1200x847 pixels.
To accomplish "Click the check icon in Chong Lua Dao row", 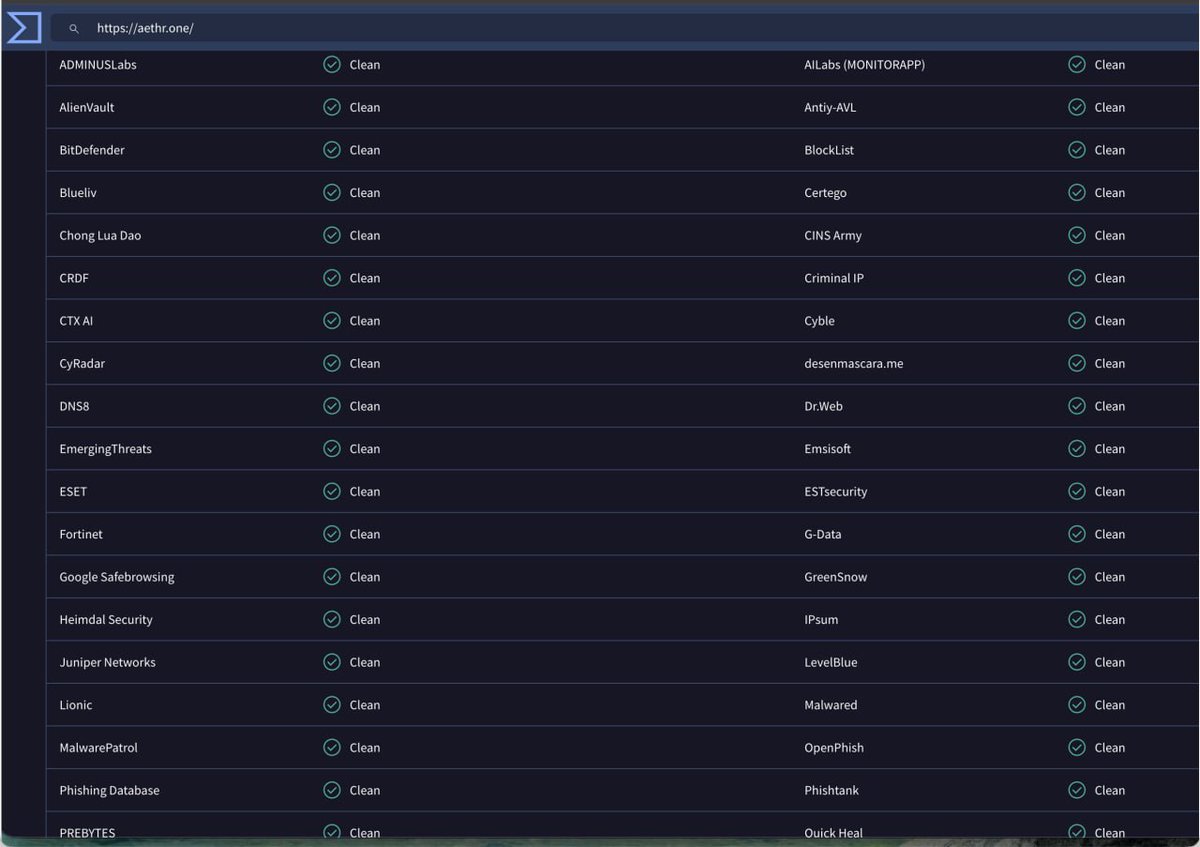I will pos(332,235).
